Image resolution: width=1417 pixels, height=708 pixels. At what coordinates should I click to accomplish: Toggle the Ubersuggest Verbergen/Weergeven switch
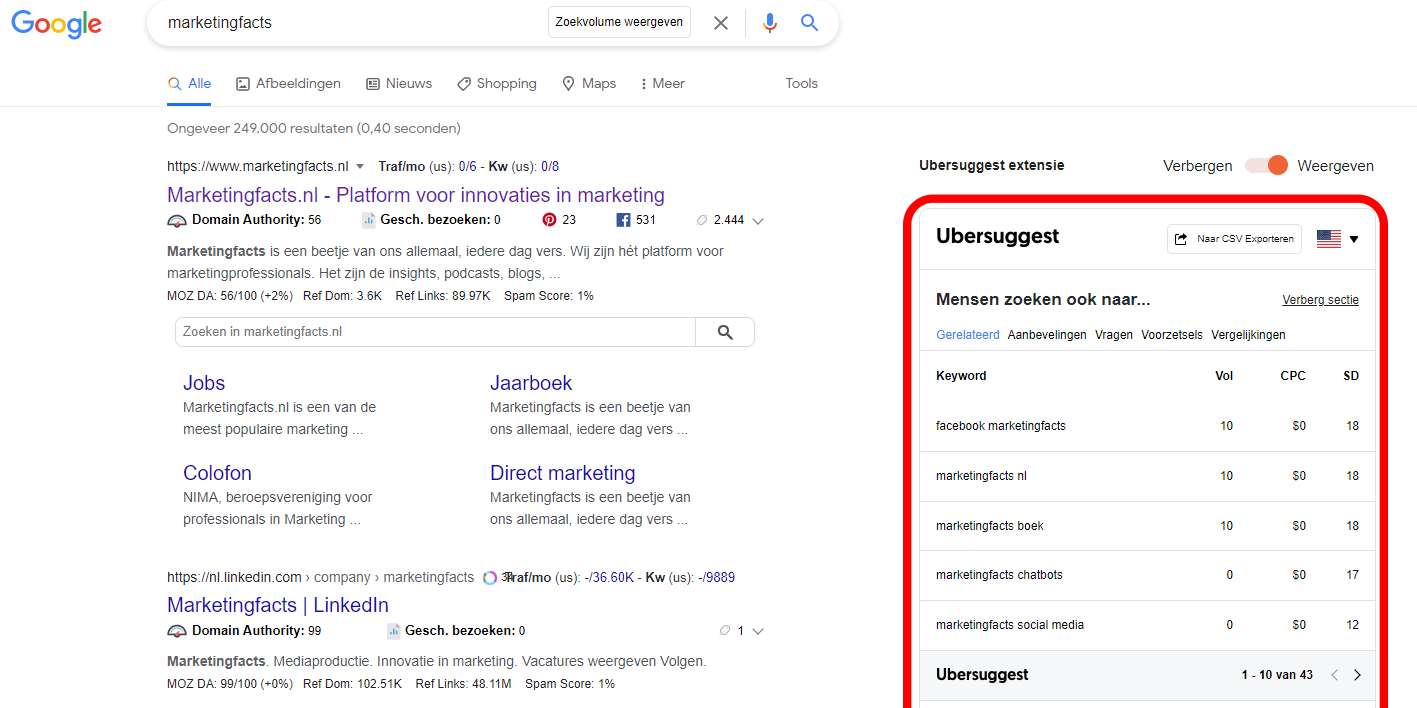1266,166
